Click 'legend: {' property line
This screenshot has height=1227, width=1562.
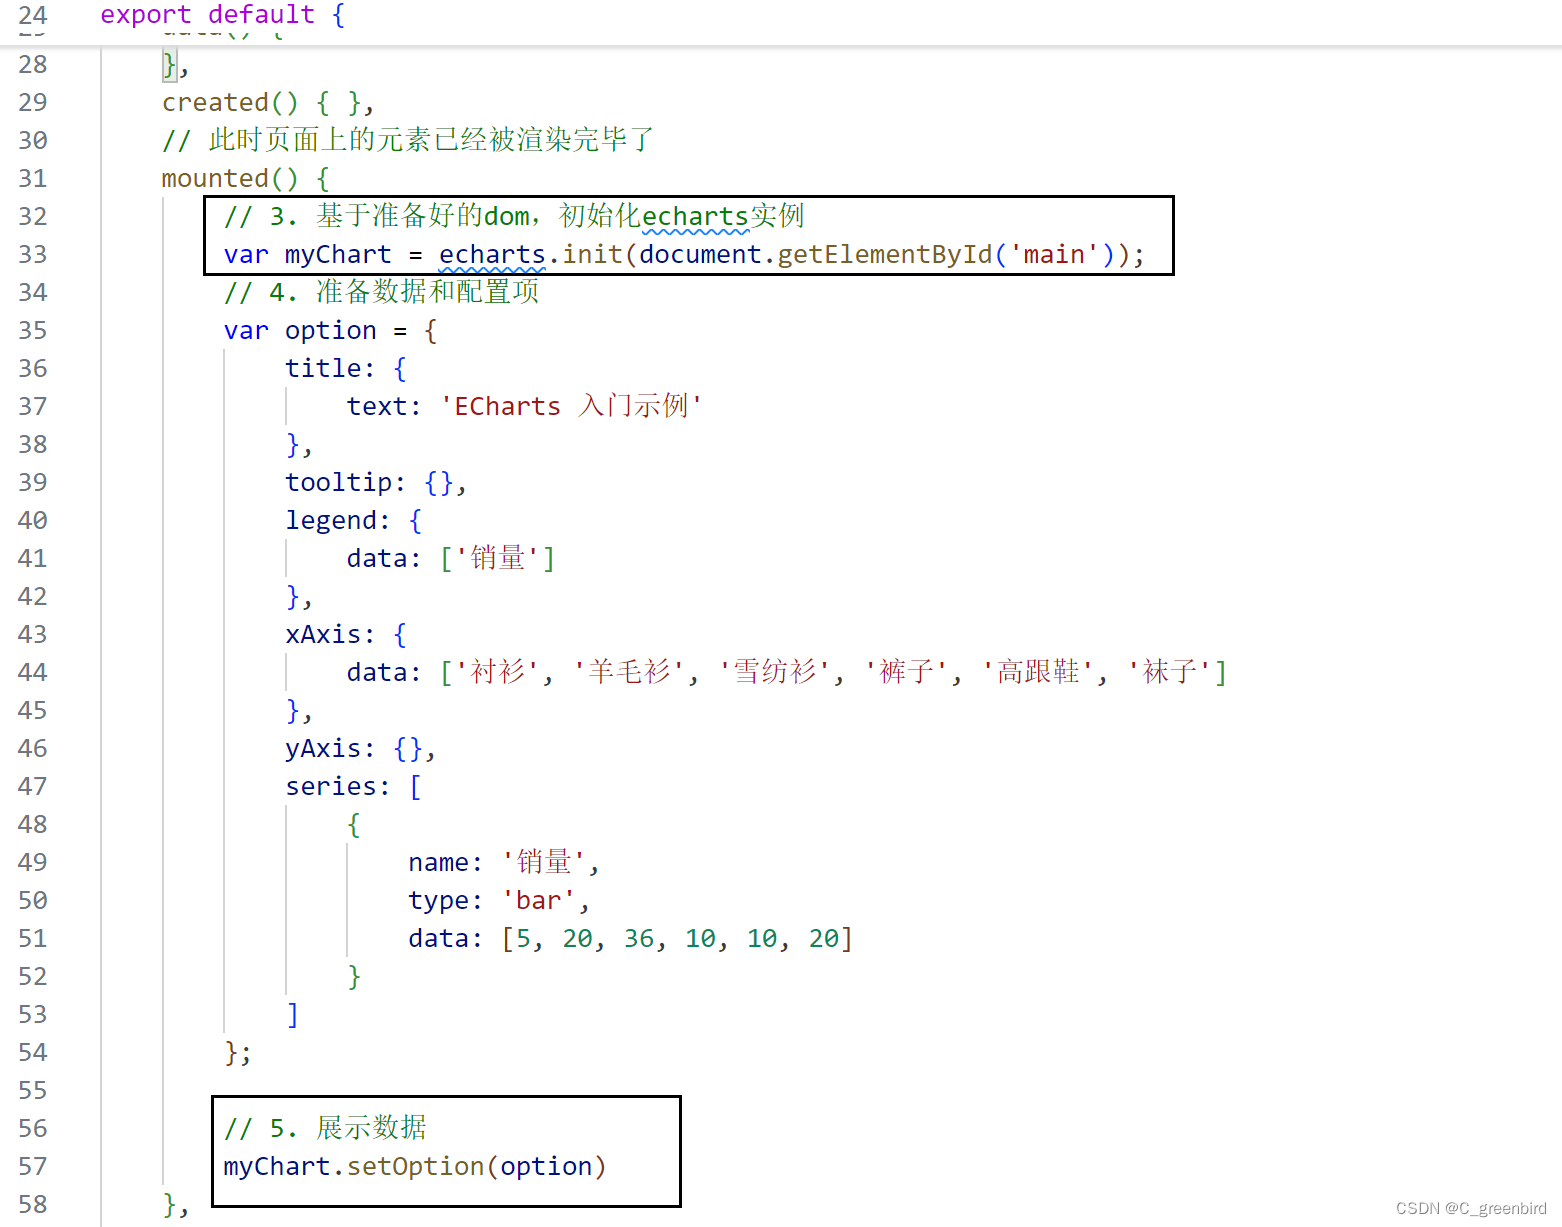coord(354,521)
